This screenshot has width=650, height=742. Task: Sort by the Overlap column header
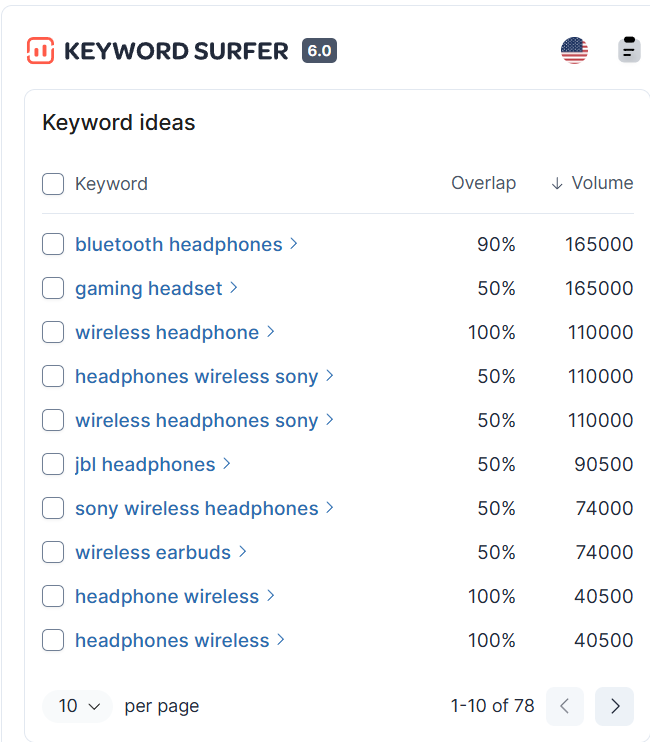pos(483,183)
